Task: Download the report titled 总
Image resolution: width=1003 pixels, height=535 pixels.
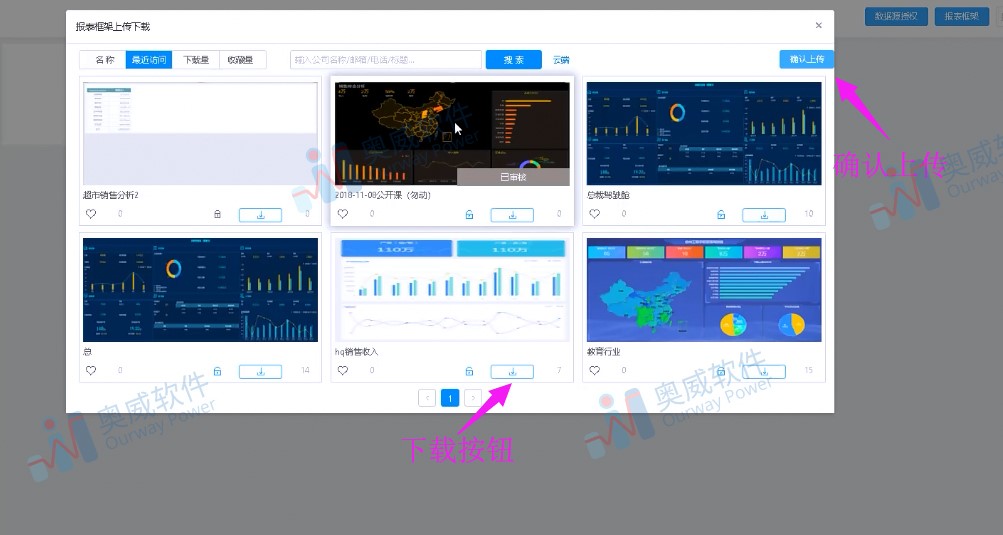Action: [260, 372]
